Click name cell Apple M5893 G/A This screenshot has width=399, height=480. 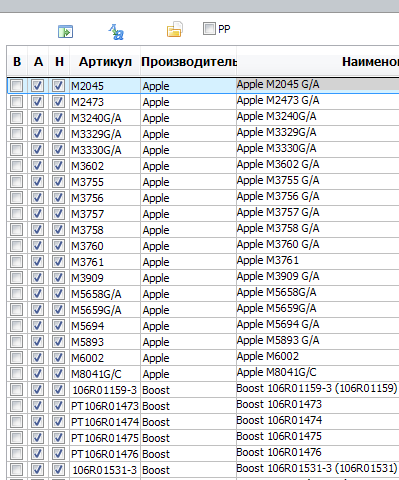pyautogui.click(x=318, y=341)
